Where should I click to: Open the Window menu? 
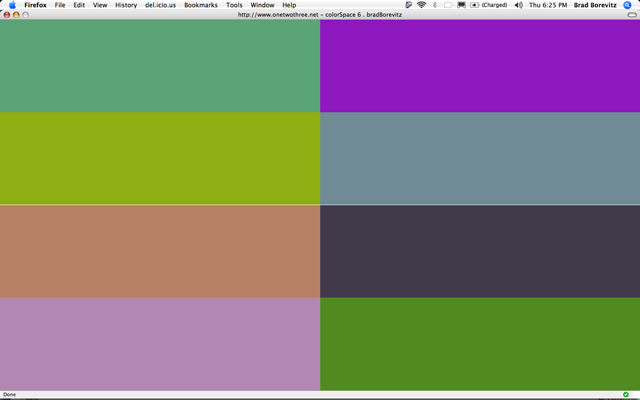tap(262, 5)
